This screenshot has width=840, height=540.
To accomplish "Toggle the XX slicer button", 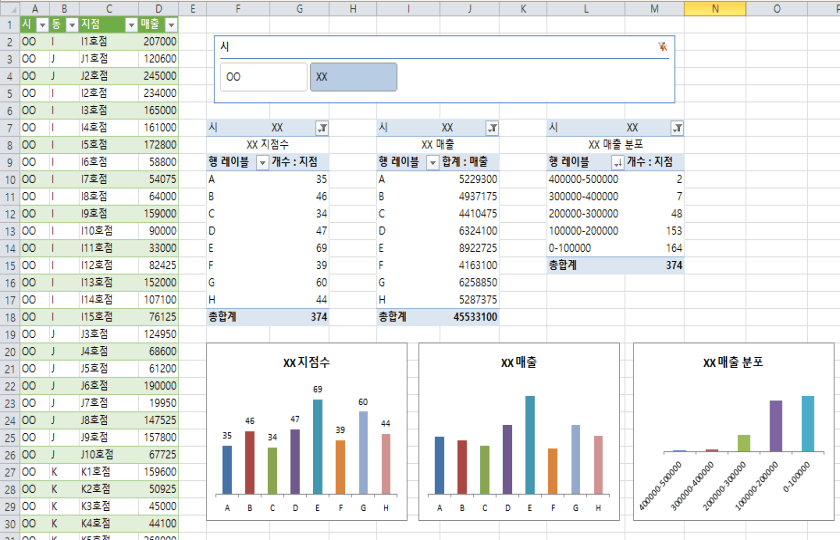I will pos(353,77).
